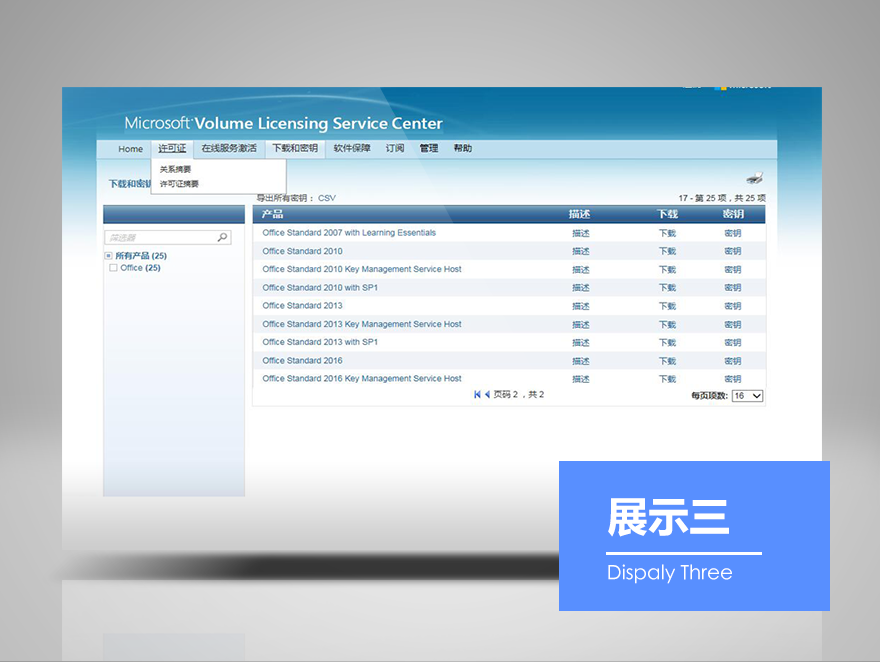880x662 pixels.
Task: Open 描述 for Office Standard 2010 with SP1
Action: (581, 288)
